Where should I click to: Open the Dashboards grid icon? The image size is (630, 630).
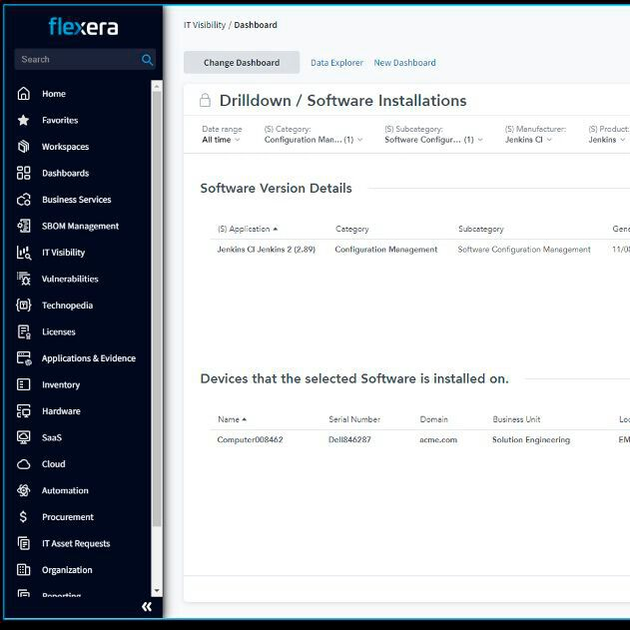[x=23, y=173]
